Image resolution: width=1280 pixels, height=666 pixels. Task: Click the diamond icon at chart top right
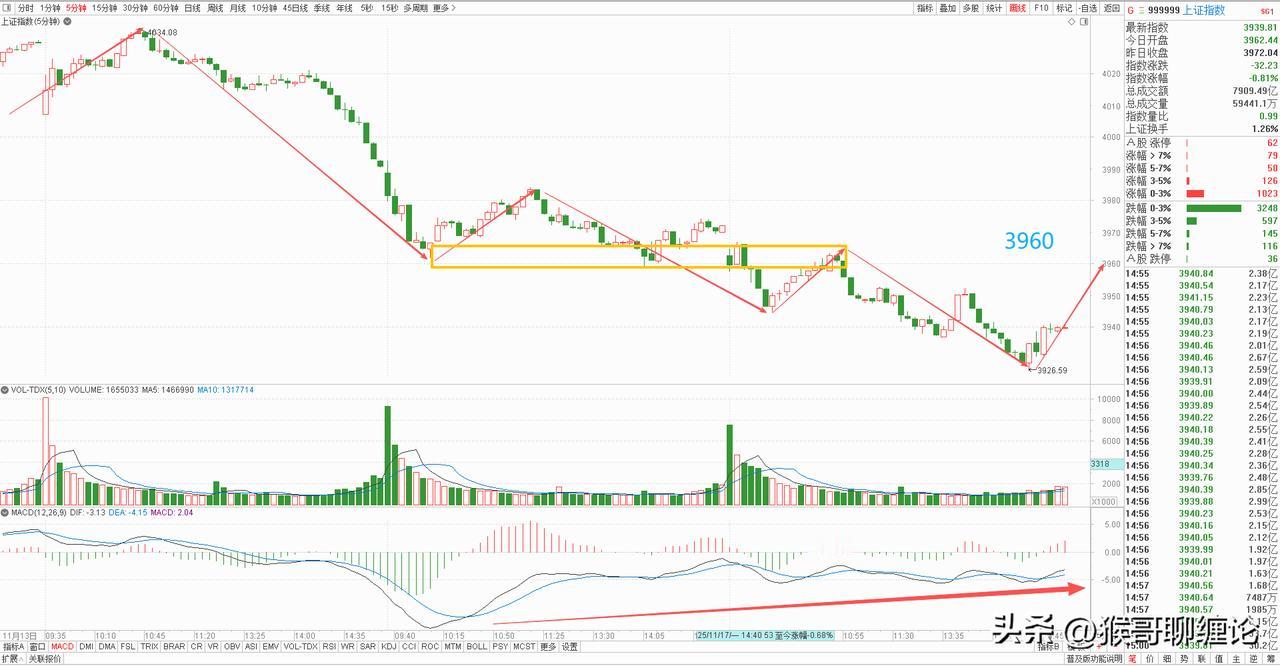click(x=1072, y=21)
